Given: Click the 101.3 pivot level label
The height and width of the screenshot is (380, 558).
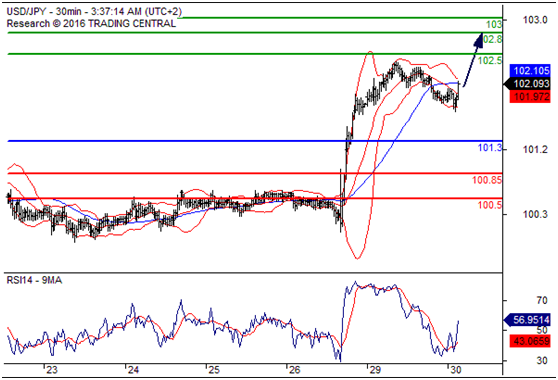Looking at the screenshot, I should 490,148.
